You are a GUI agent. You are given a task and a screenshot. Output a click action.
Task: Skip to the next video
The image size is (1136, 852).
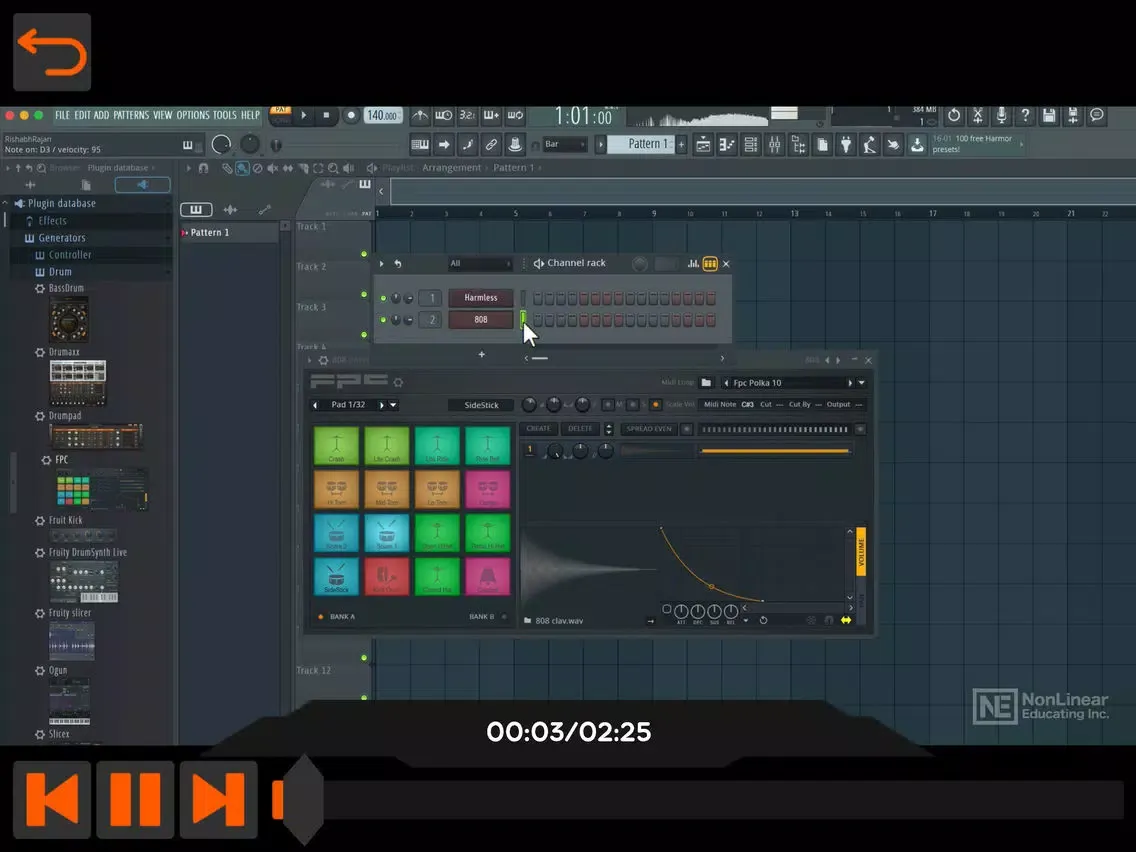(x=219, y=799)
